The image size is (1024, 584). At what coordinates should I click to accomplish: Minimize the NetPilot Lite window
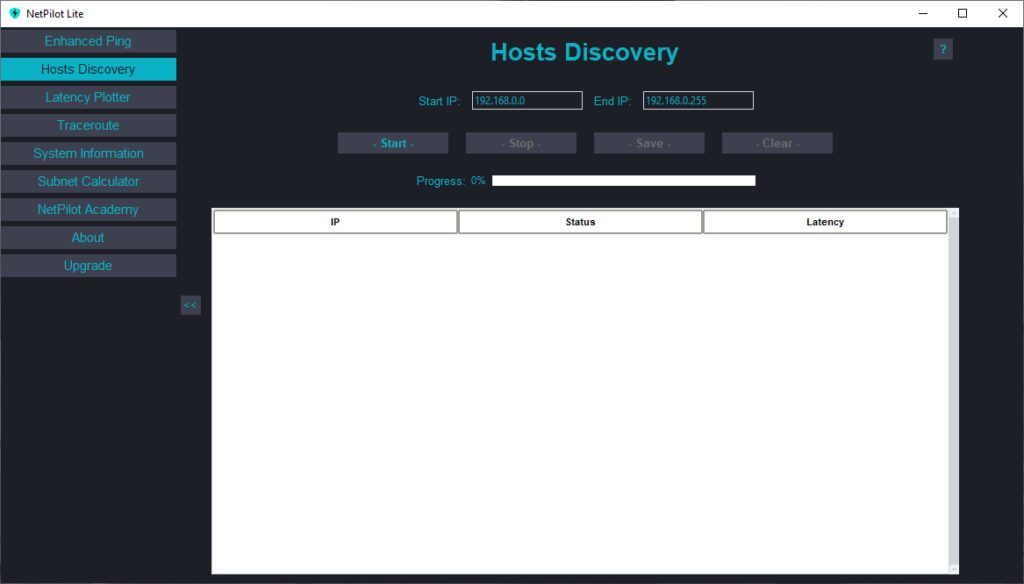[x=923, y=13]
